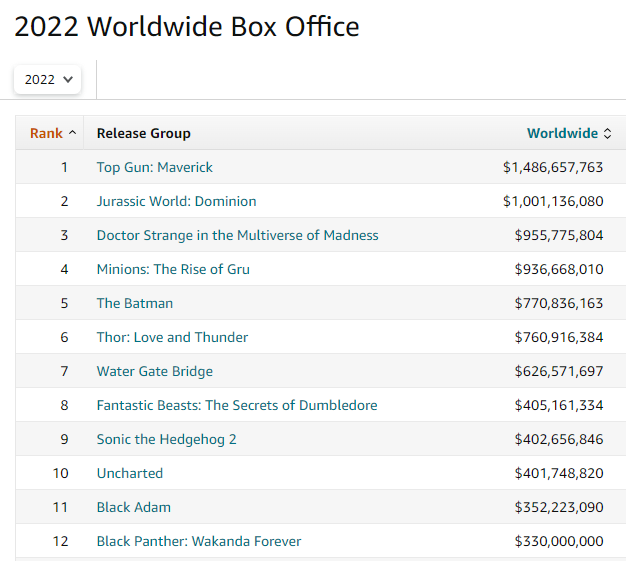Select the Sonic the Hedgehog 2 link
Image resolution: width=626 pixels, height=561 pixels.
[166, 439]
